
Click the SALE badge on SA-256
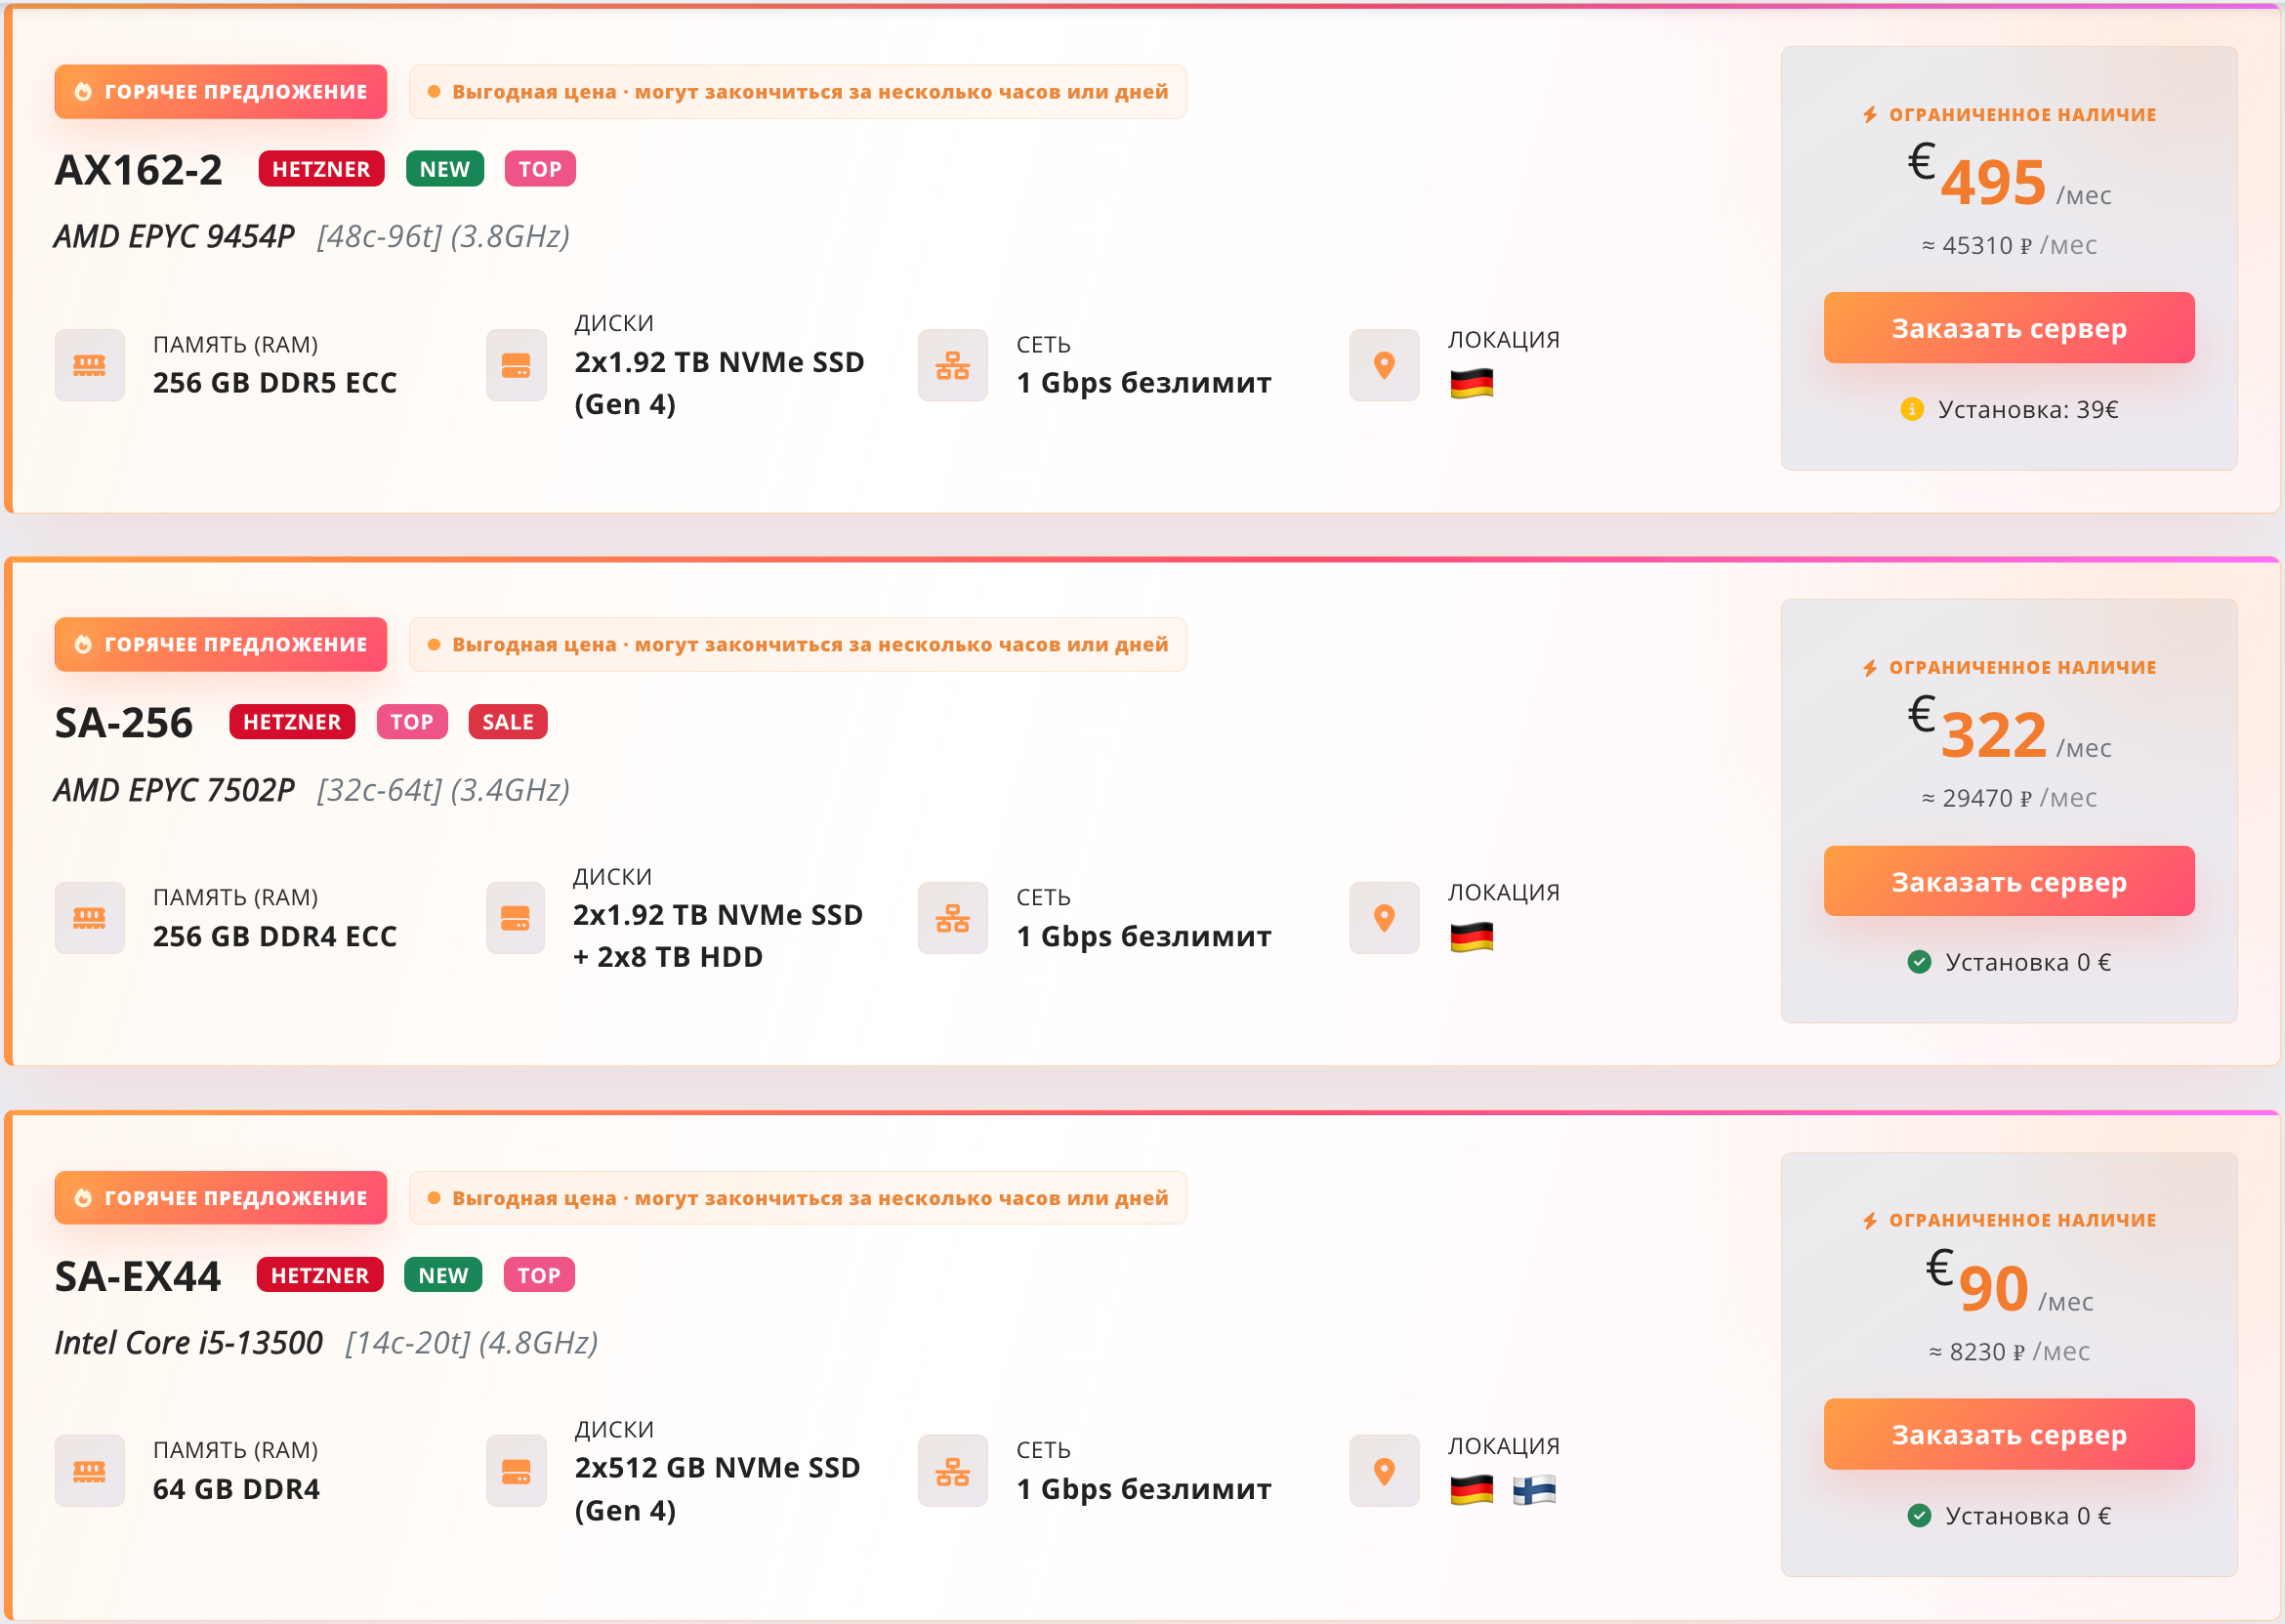508,722
